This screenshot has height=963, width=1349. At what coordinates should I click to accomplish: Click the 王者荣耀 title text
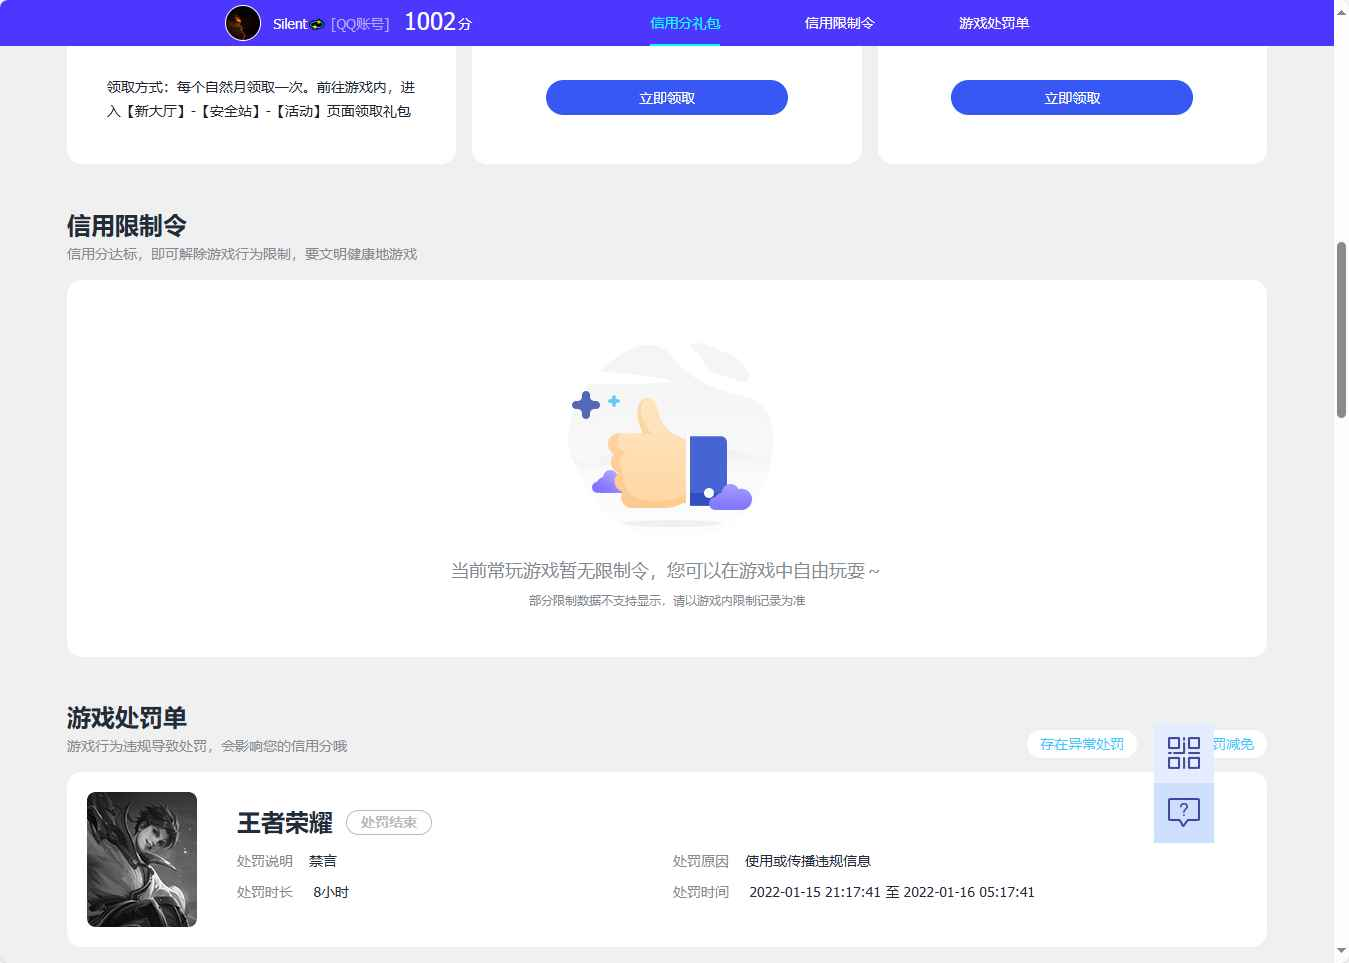pos(285,823)
